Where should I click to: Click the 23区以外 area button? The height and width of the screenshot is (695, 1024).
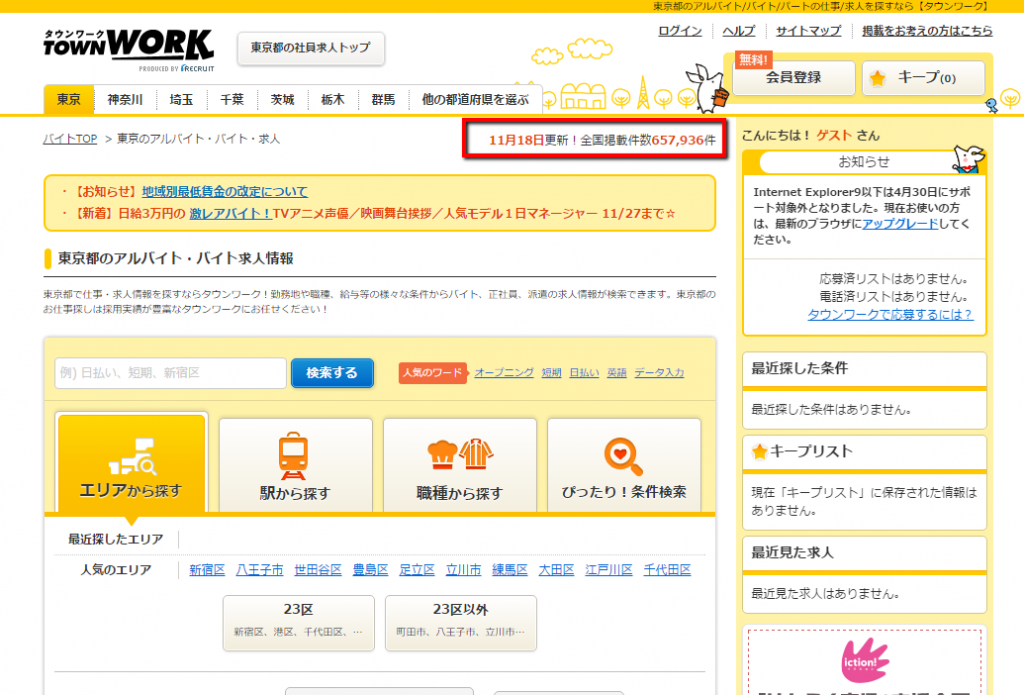click(x=460, y=622)
